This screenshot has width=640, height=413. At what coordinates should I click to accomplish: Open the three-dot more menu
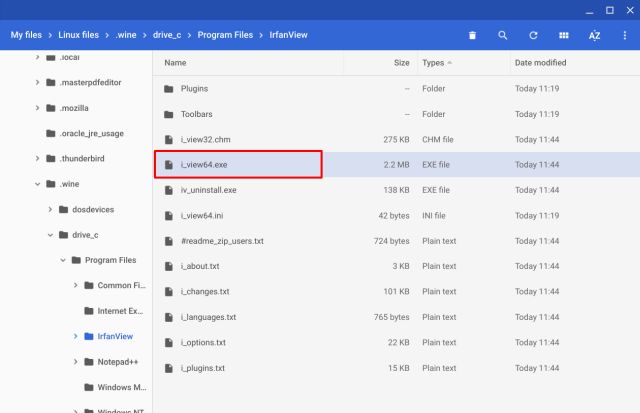pos(624,35)
